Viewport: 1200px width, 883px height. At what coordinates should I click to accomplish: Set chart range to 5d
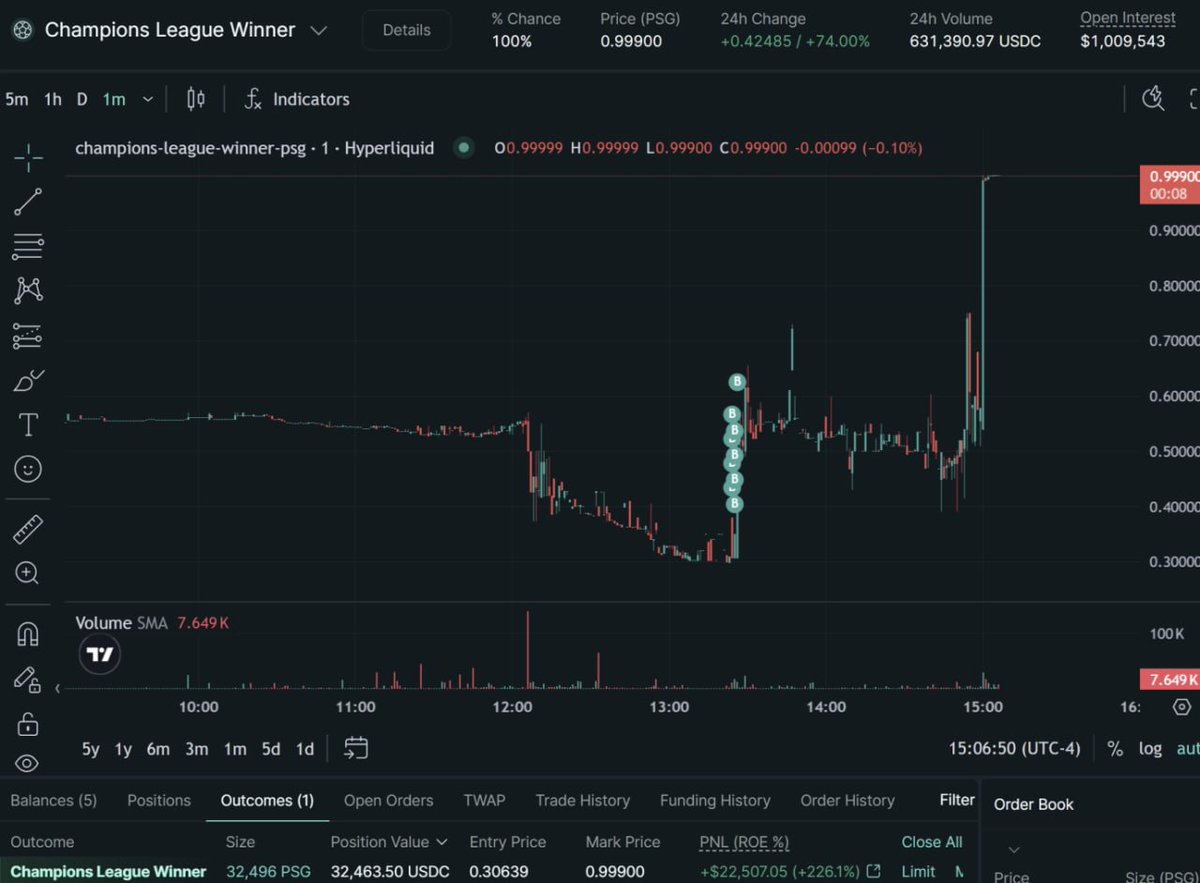pos(271,748)
